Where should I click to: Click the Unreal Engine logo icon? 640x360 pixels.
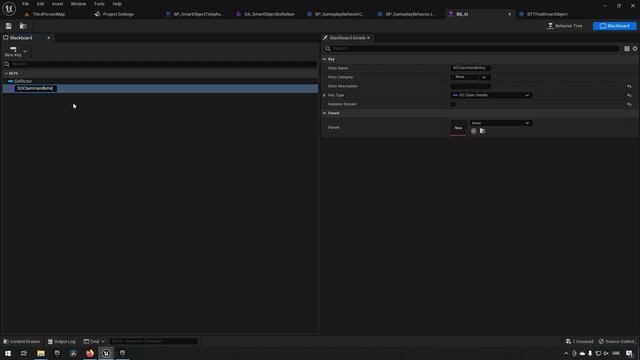9,8
